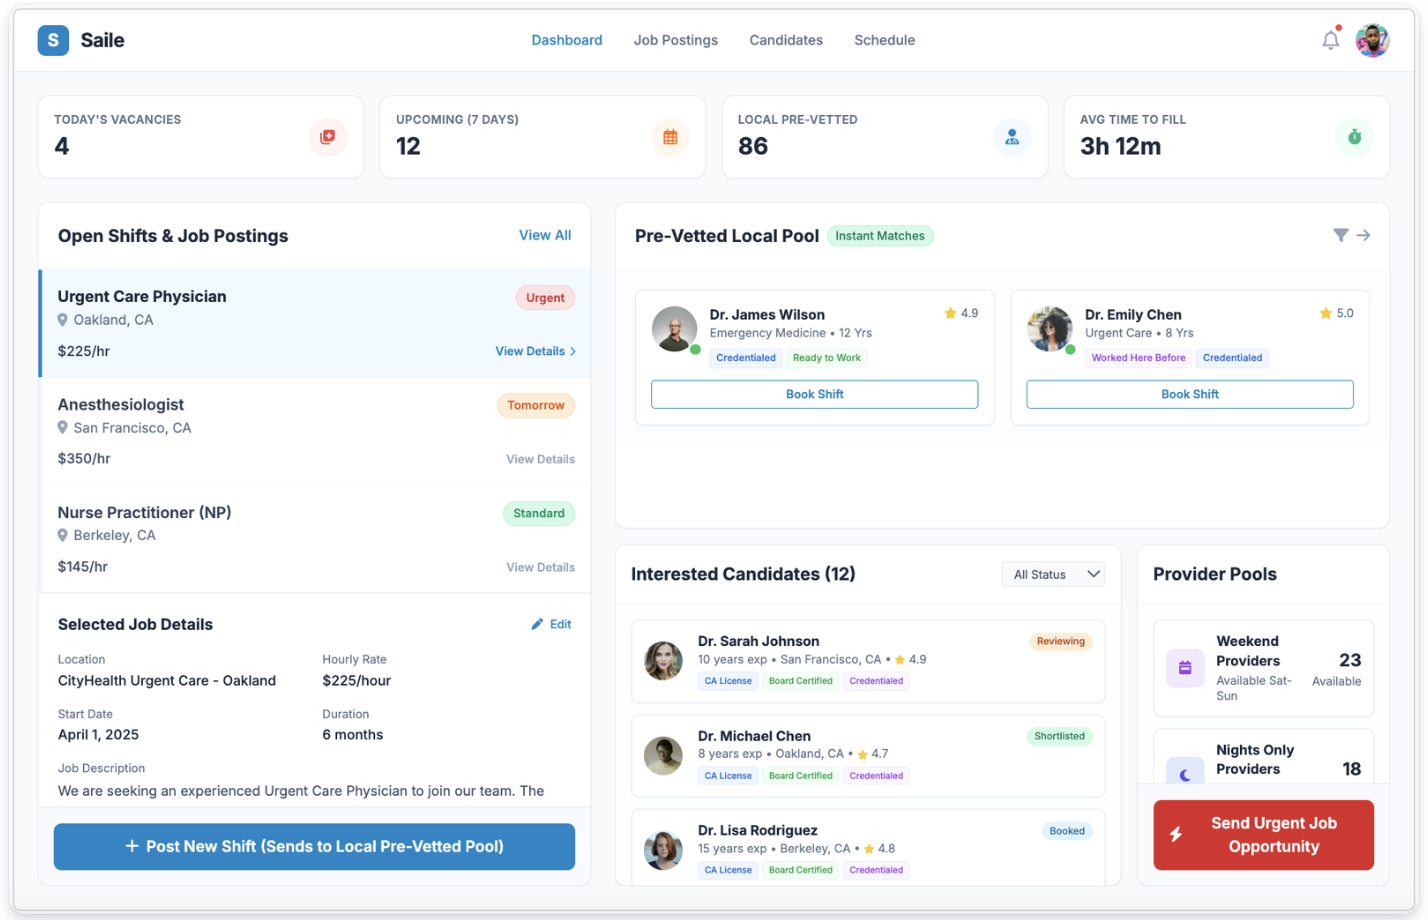Select the Urgent Care Physician posting

315,323
